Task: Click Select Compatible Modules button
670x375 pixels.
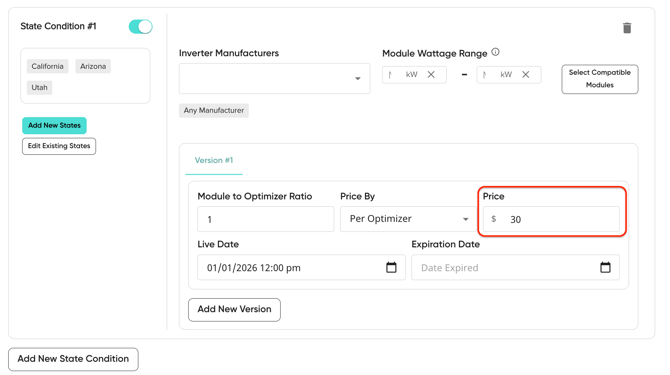Action: pos(599,79)
